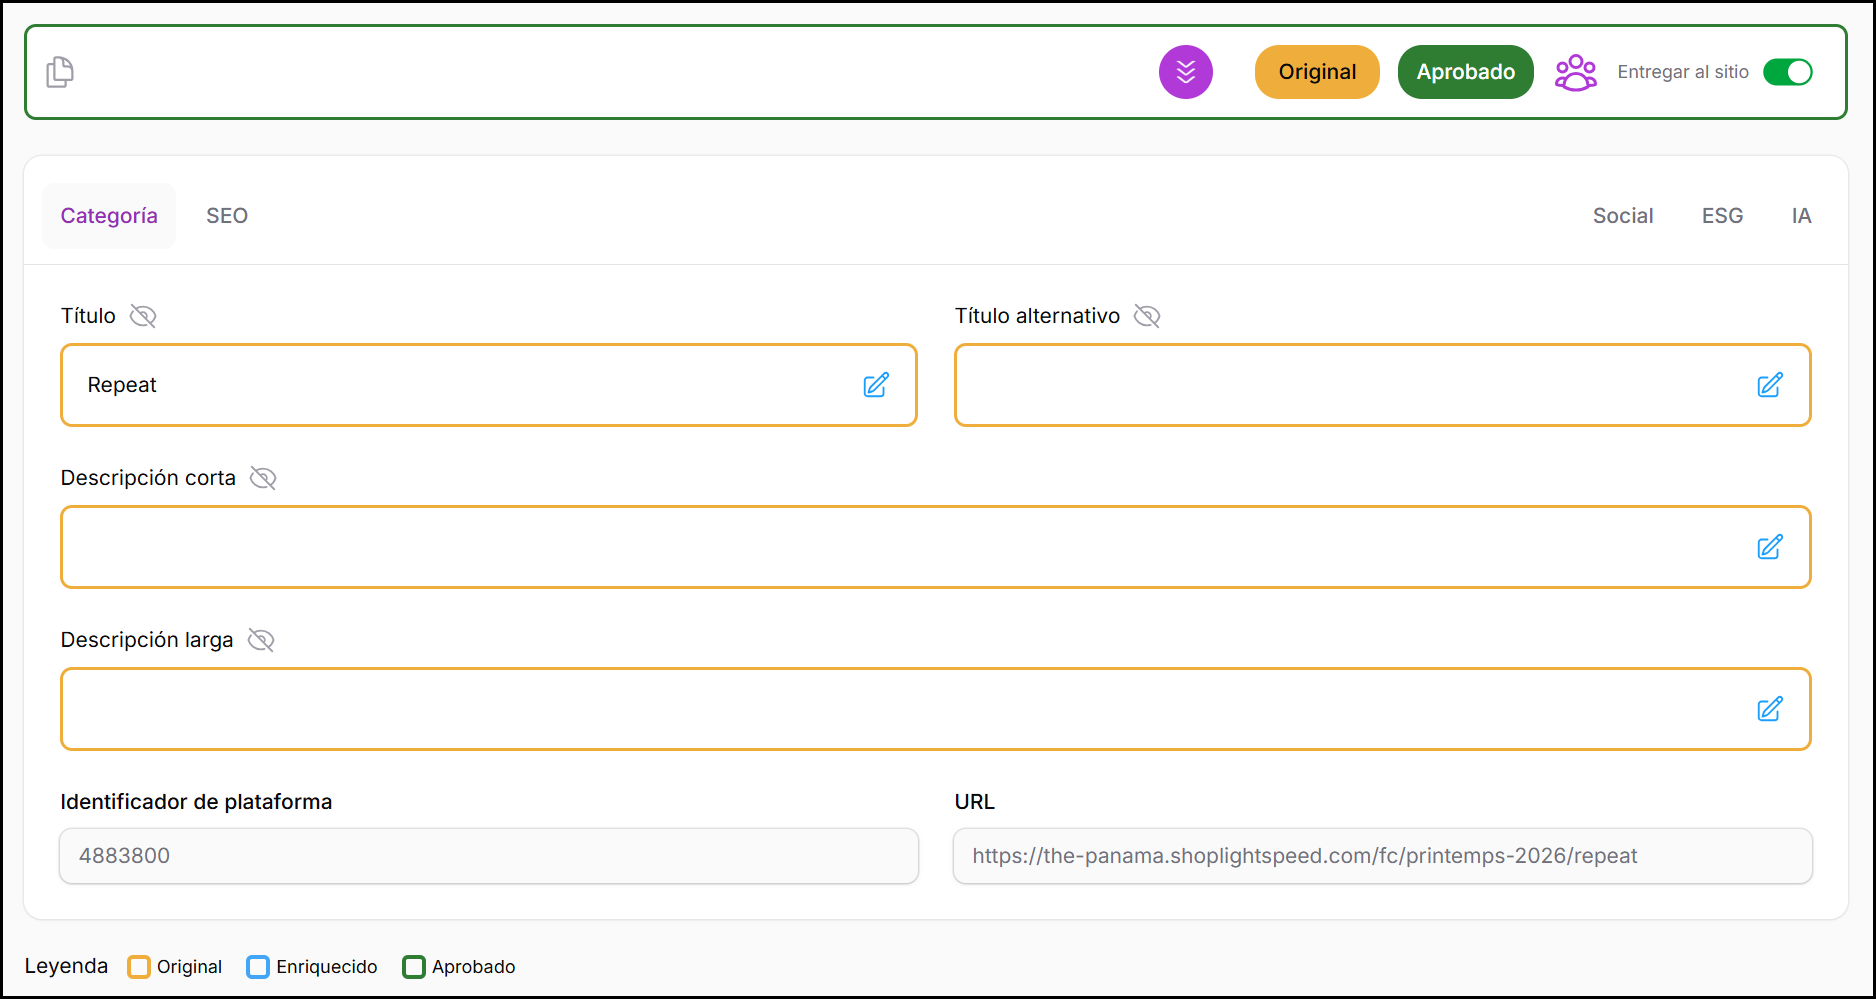Open the user group icon

click(x=1575, y=72)
